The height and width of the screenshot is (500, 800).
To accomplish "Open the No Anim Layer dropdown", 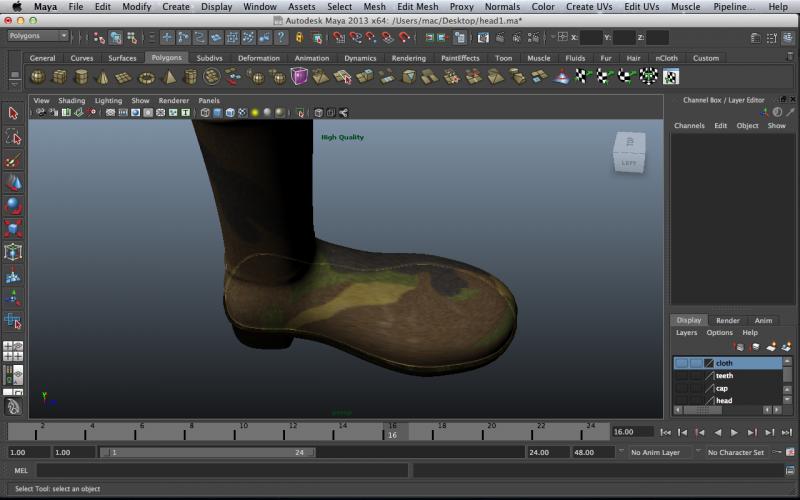I will click(x=659, y=452).
